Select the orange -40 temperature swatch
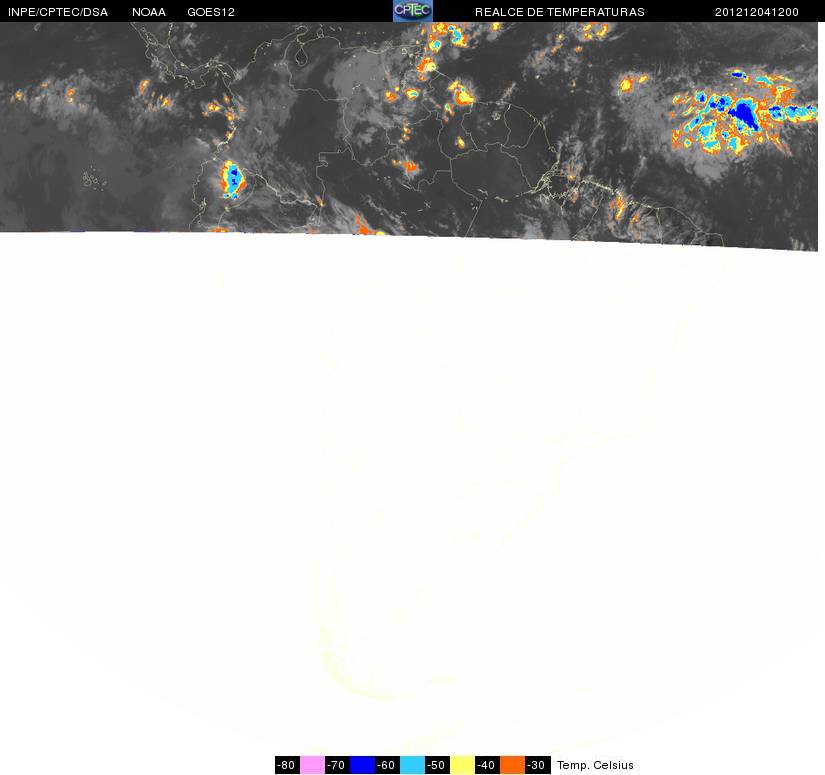 [512, 765]
